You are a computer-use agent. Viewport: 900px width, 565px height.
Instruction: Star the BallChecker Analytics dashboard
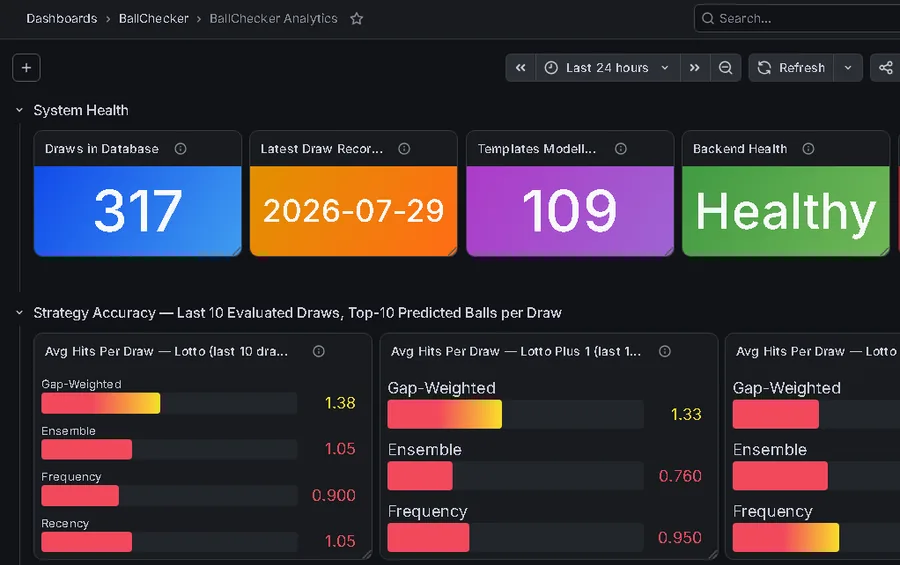point(356,18)
